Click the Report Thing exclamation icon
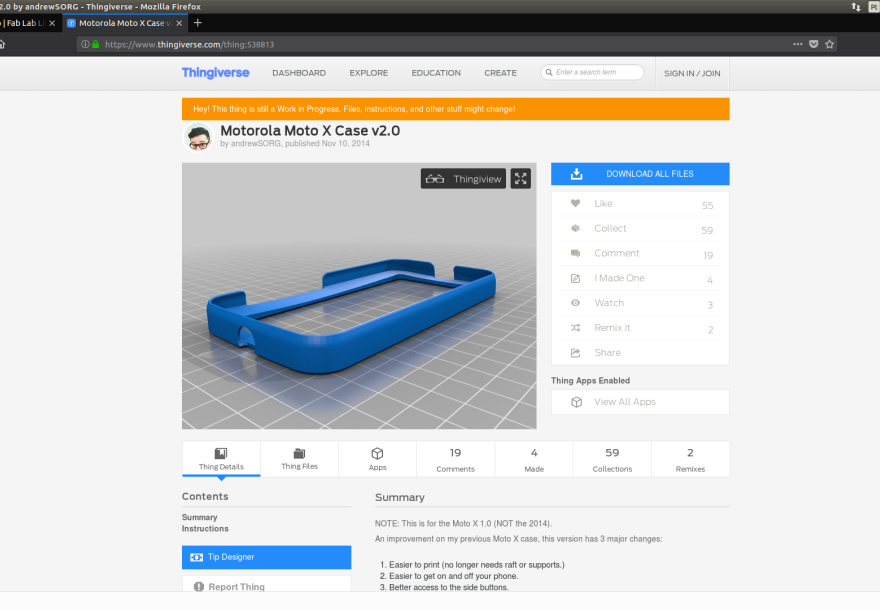 coord(199,586)
